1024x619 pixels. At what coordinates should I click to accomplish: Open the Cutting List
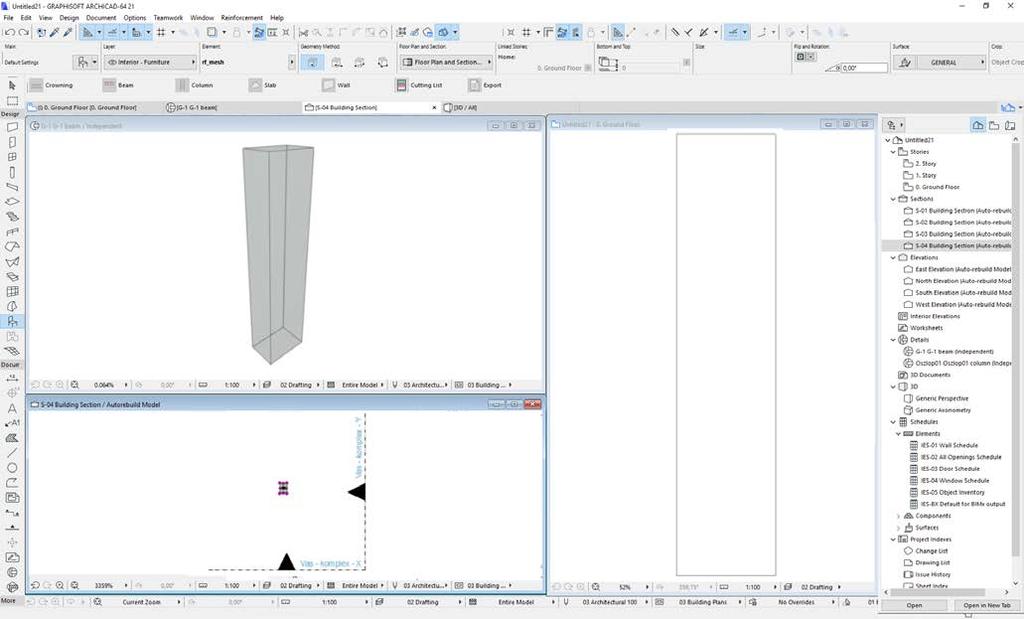point(419,85)
